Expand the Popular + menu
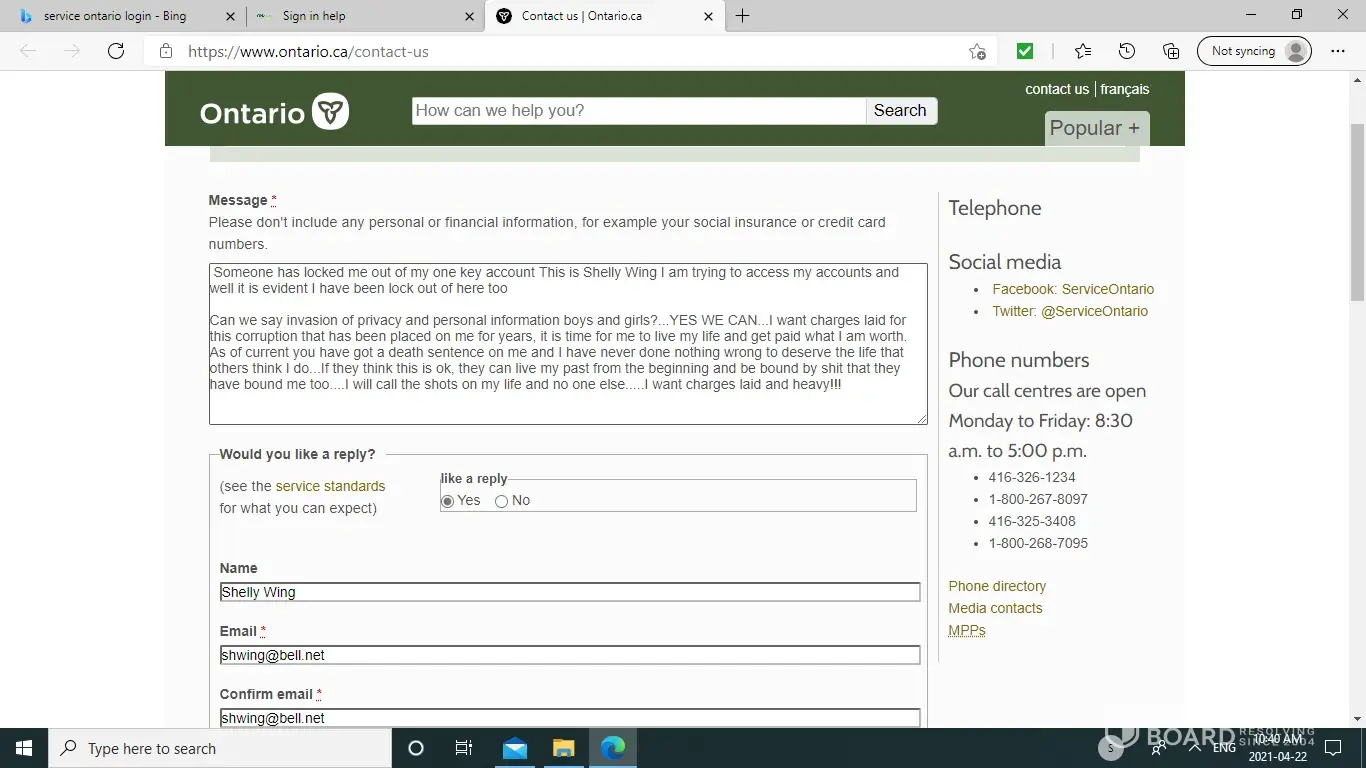 tap(1095, 128)
